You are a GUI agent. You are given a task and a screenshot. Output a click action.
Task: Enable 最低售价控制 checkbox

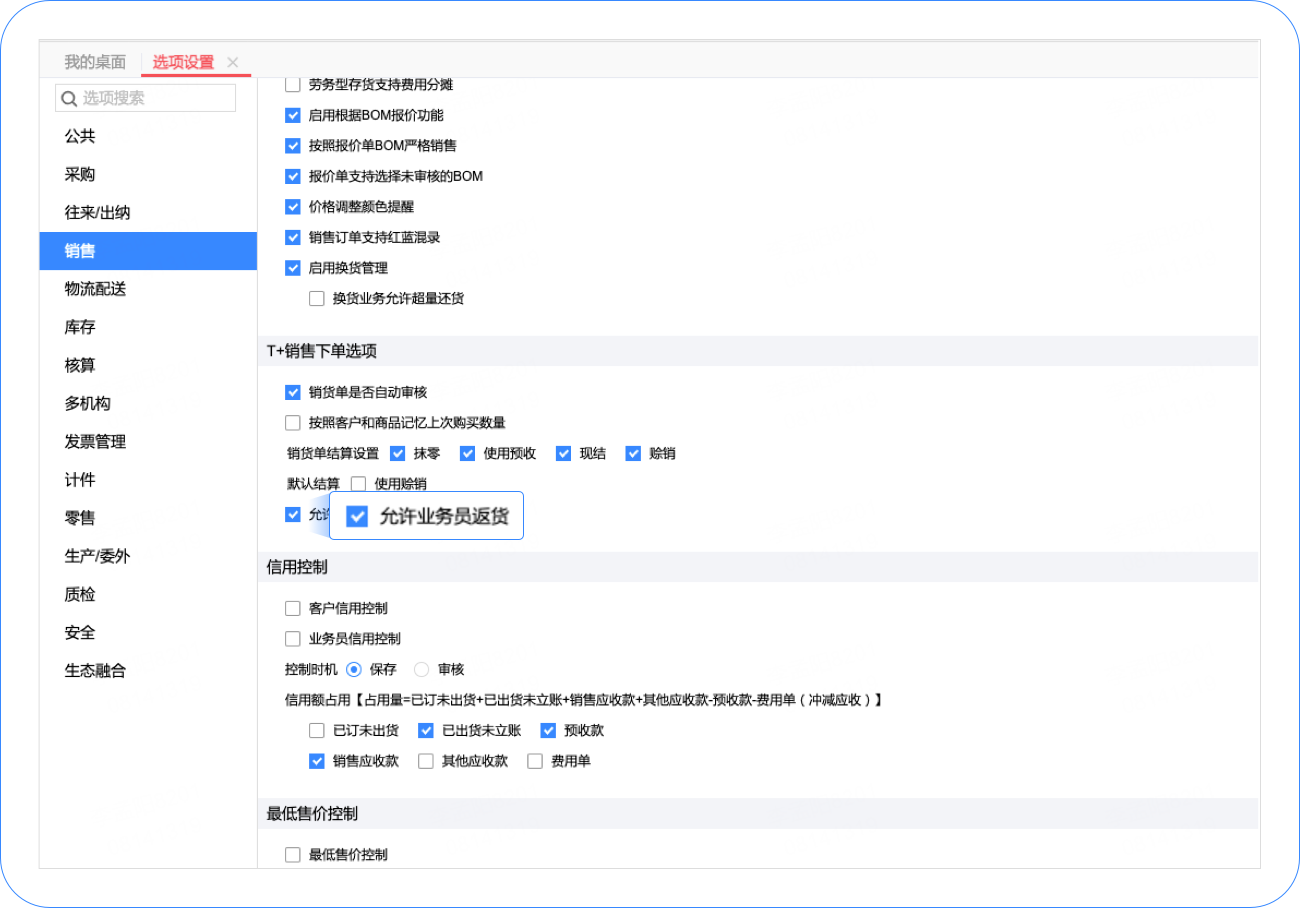coord(293,855)
